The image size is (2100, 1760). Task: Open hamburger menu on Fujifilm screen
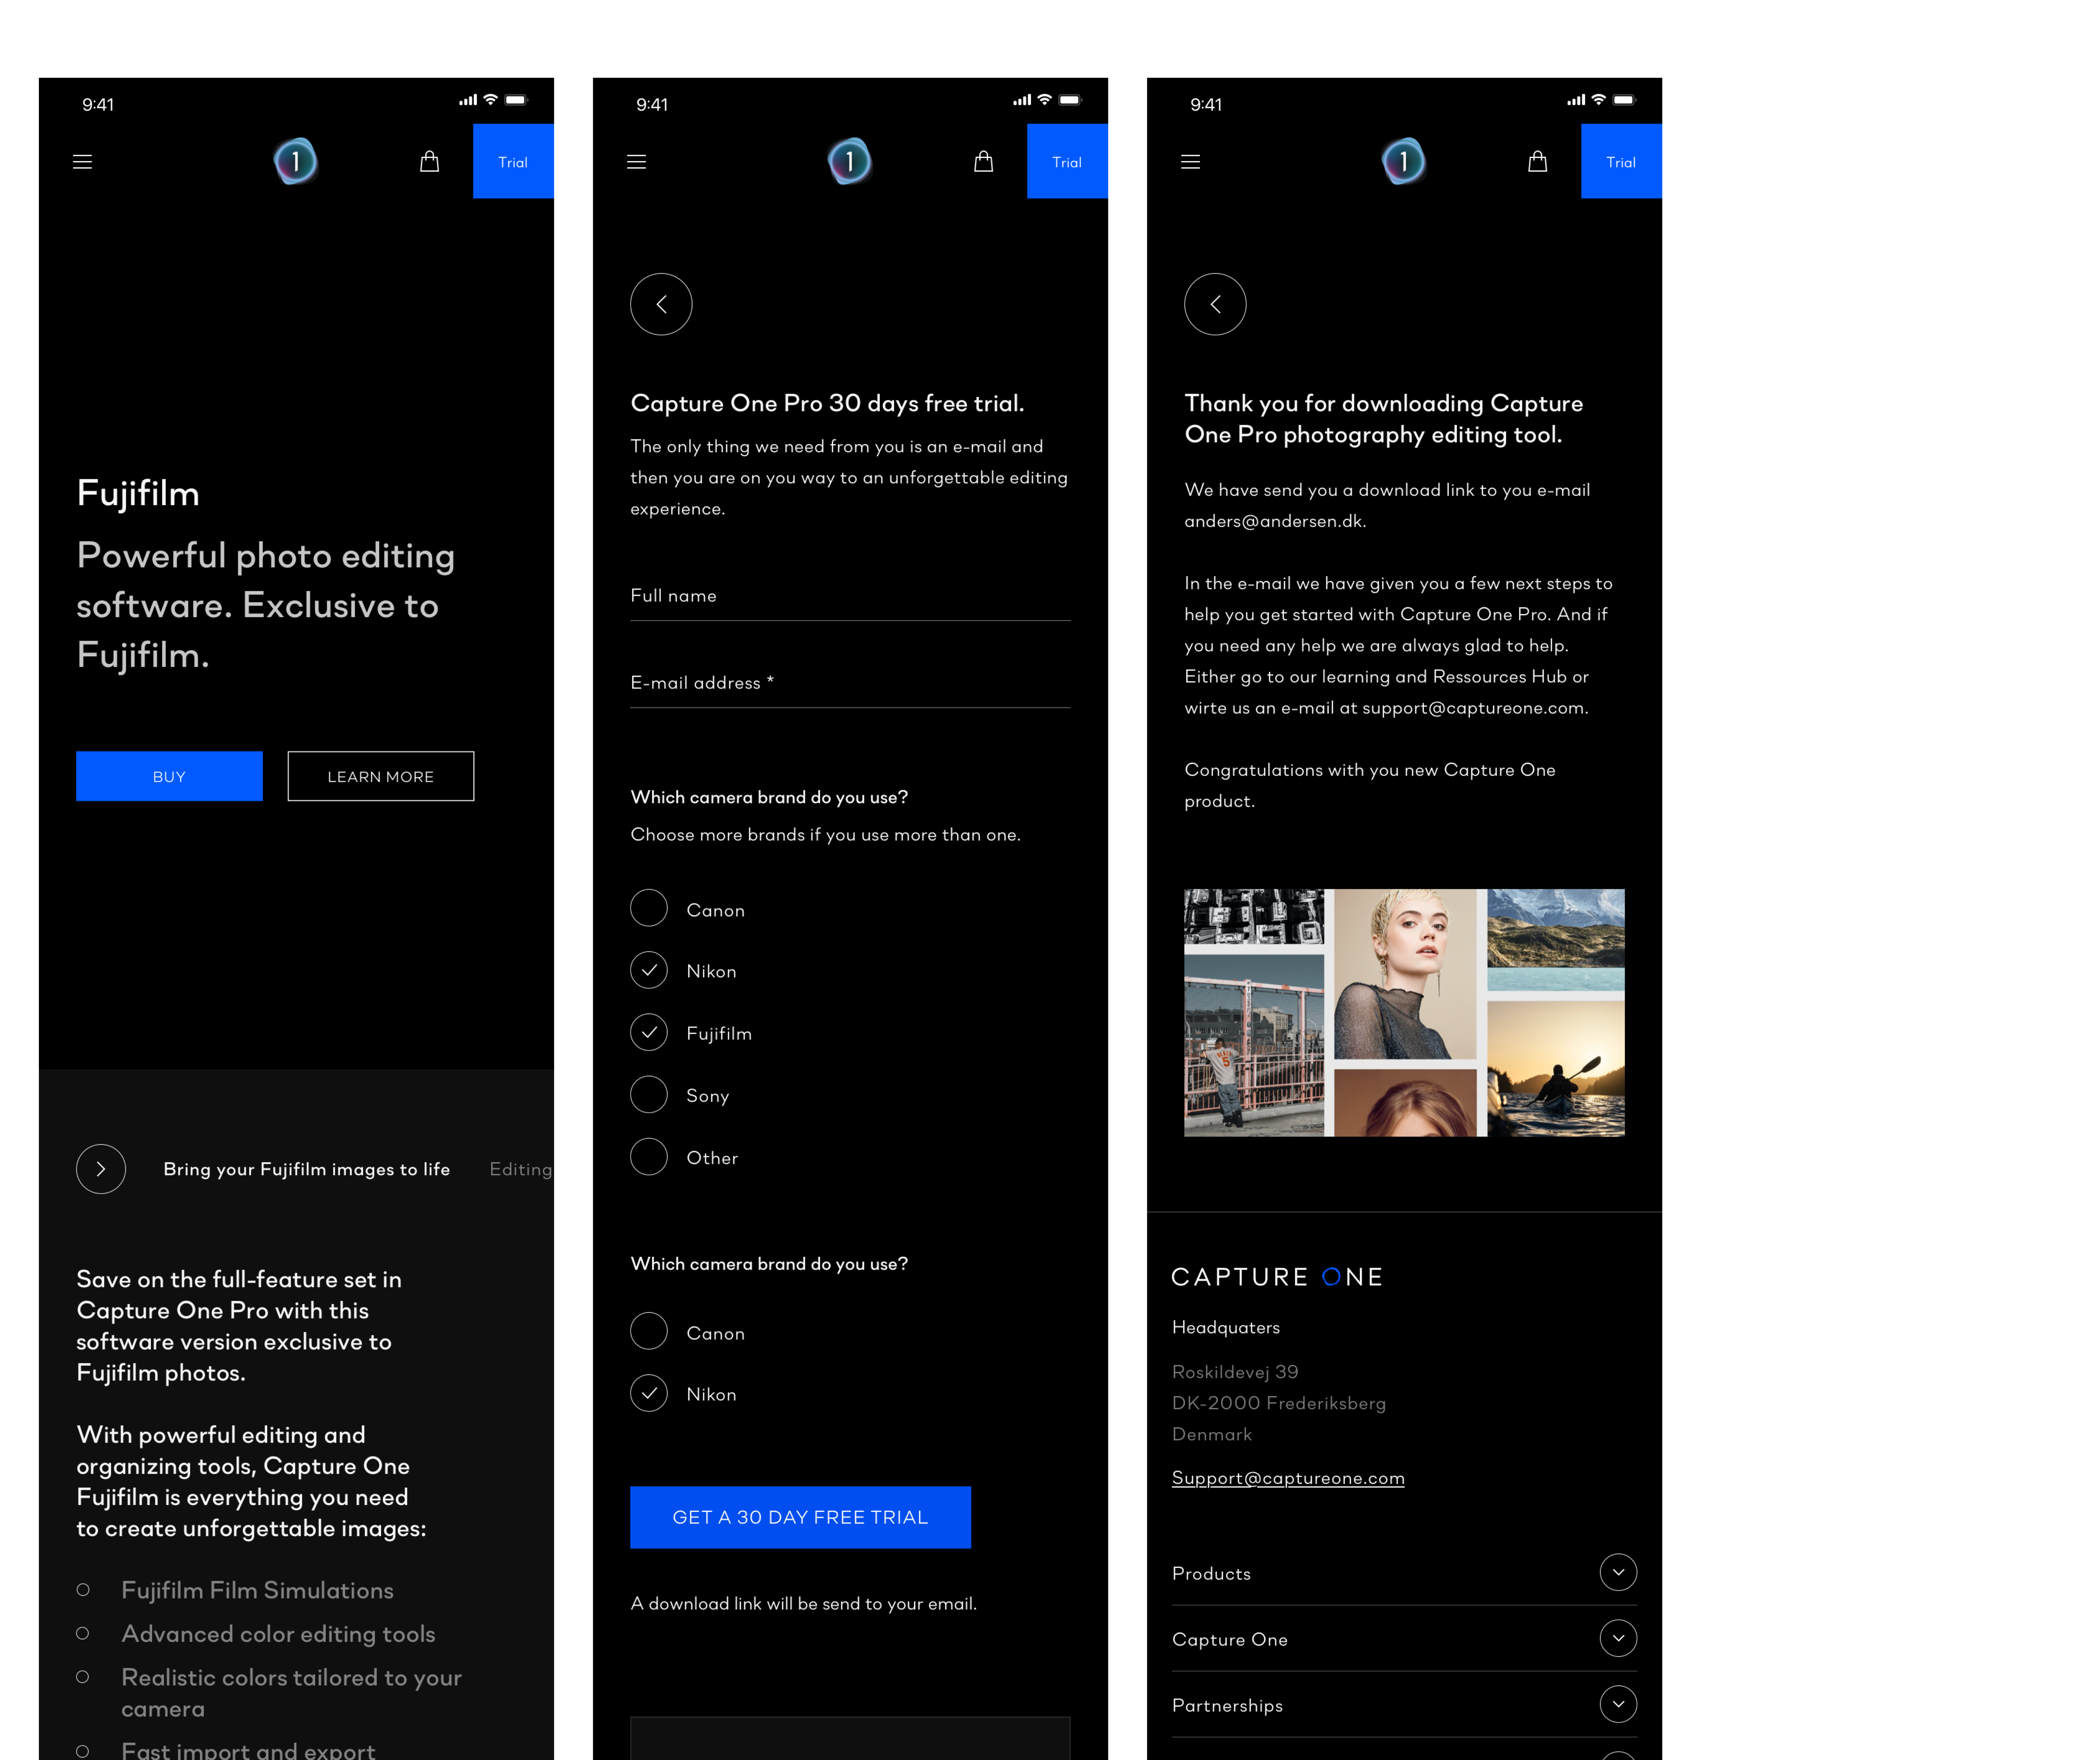tap(83, 162)
